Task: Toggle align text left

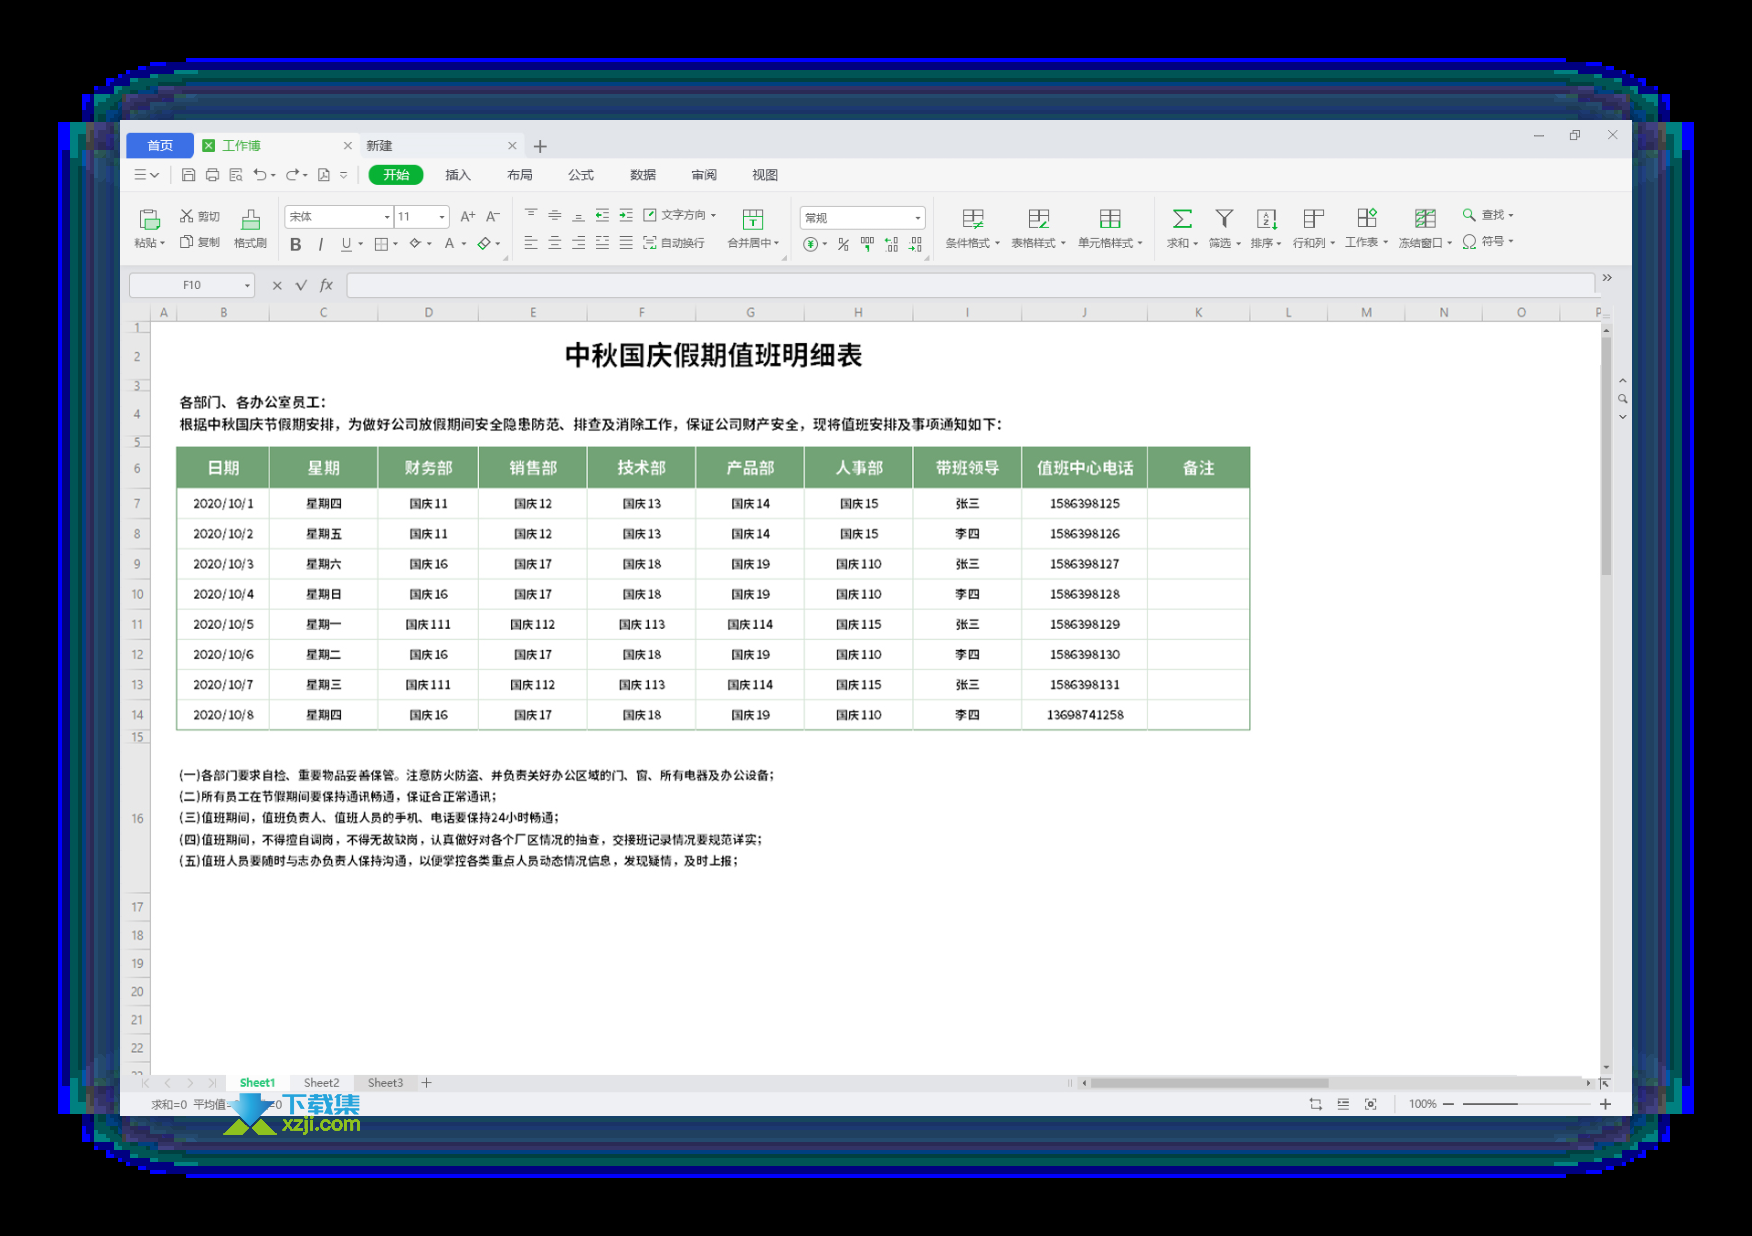Action: pyautogui.click(x=530, y=243)
